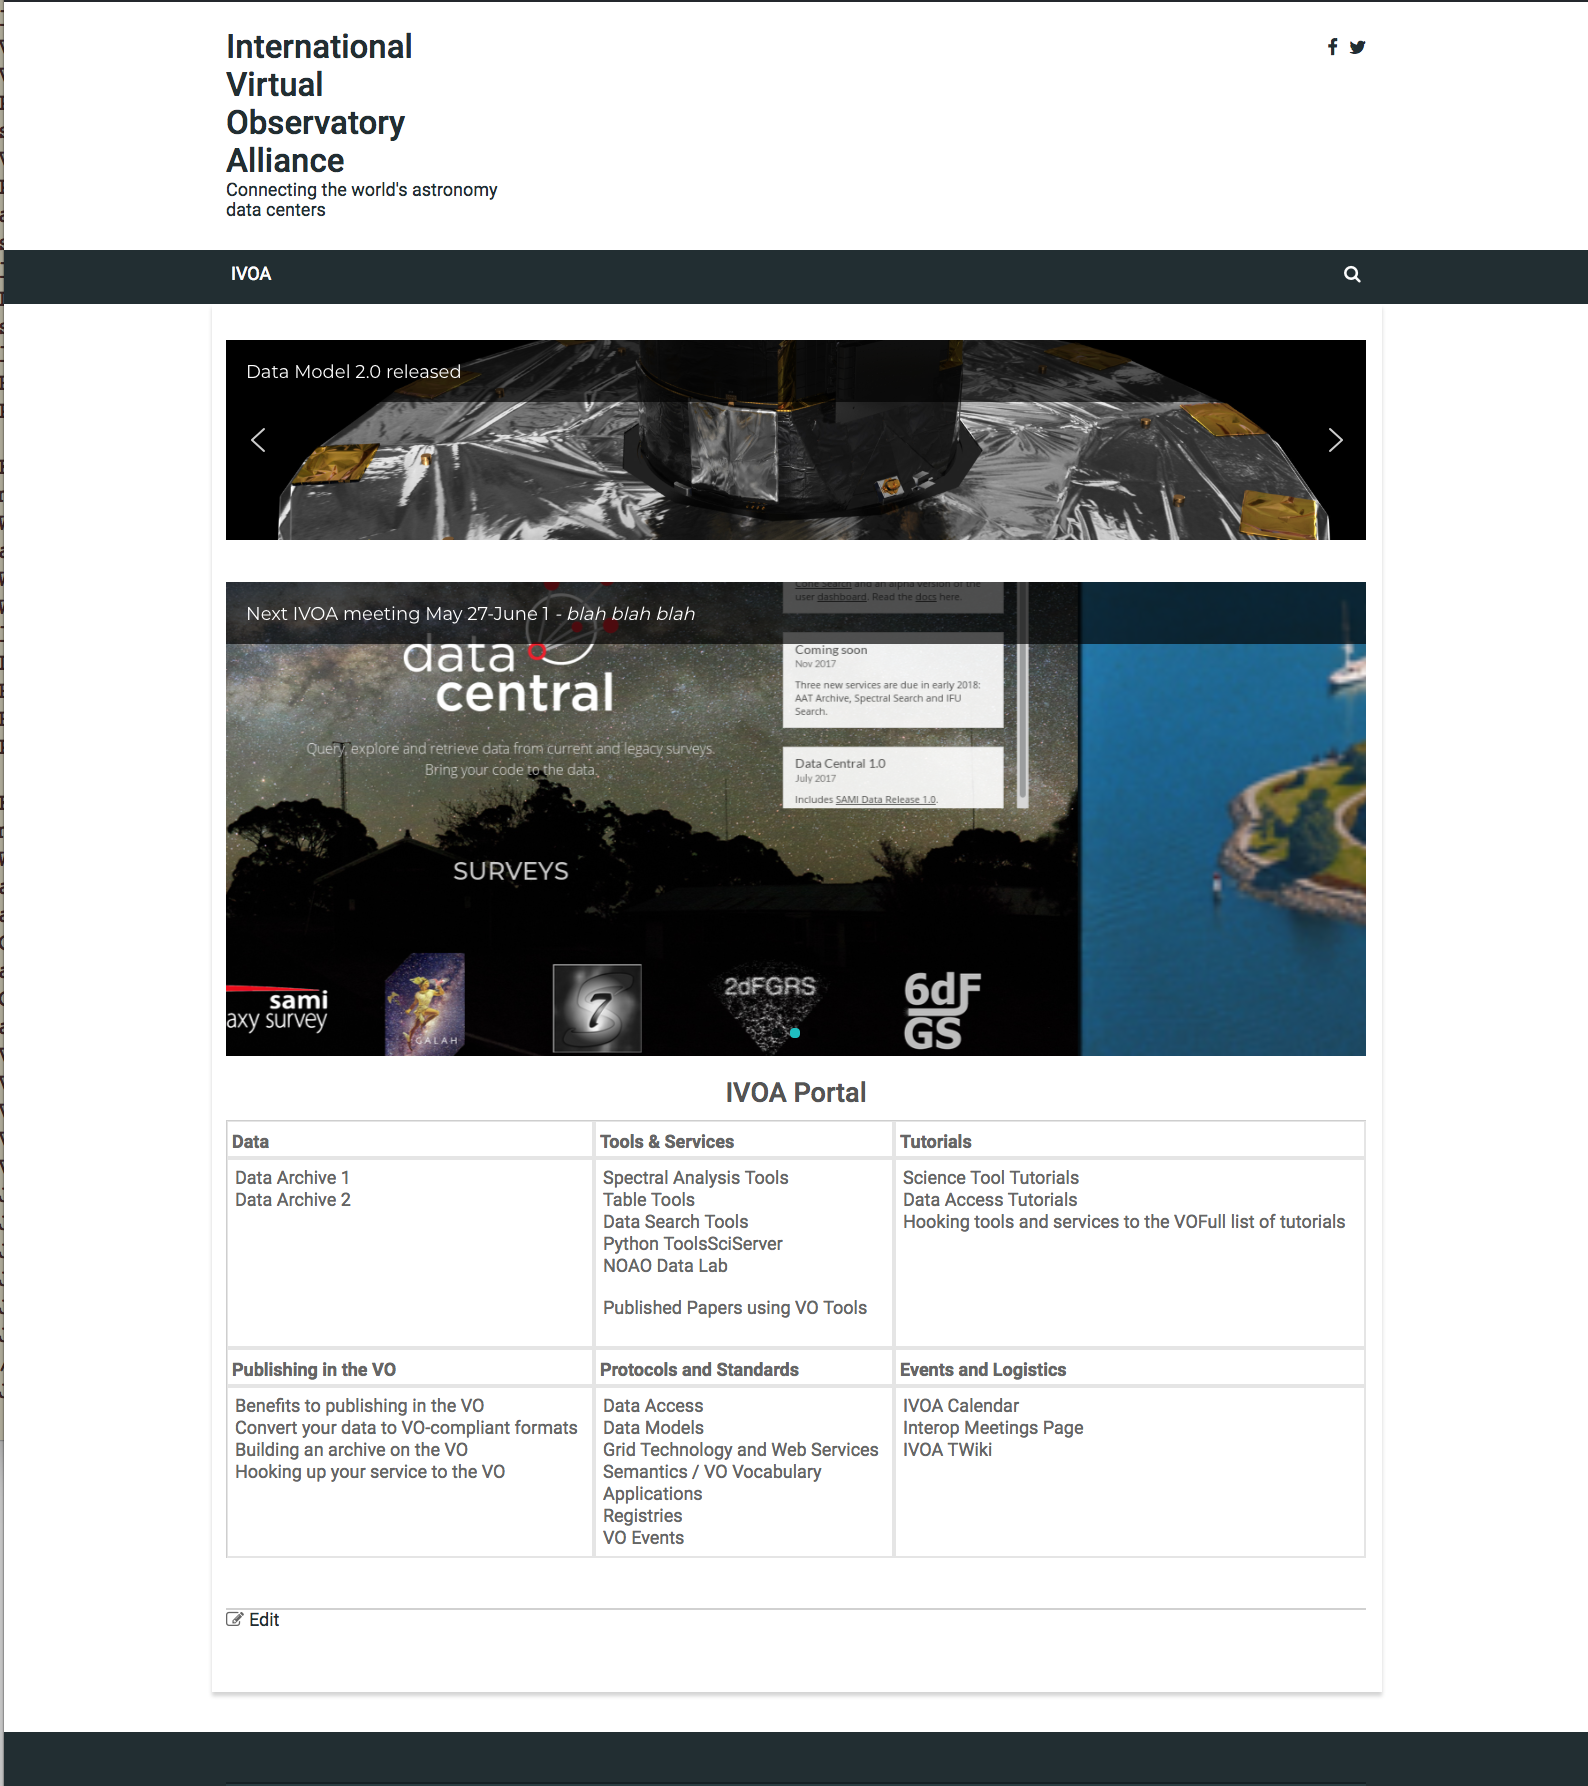Open Spectral Analysis Tools link
Image resolution: width=1588 pixels, height=1786 pixels.
click(x=695, y=1178)
